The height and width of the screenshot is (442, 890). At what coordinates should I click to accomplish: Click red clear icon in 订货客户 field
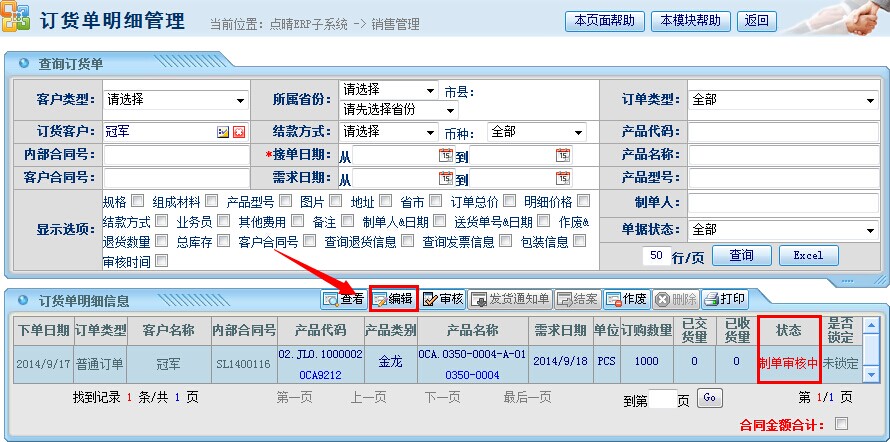[x=239, y=132]
